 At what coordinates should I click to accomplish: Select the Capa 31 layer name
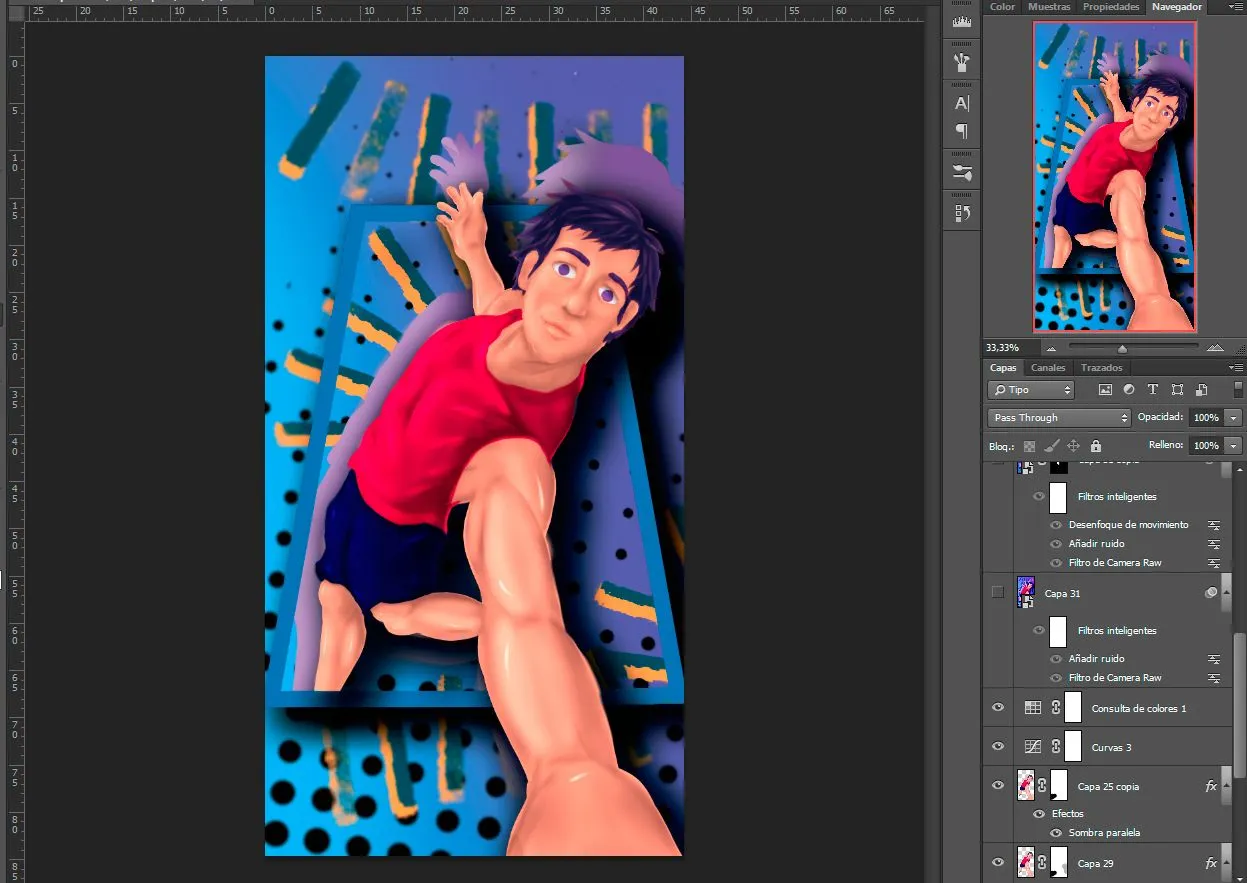pyautogui.click(x=1062, y=594)
